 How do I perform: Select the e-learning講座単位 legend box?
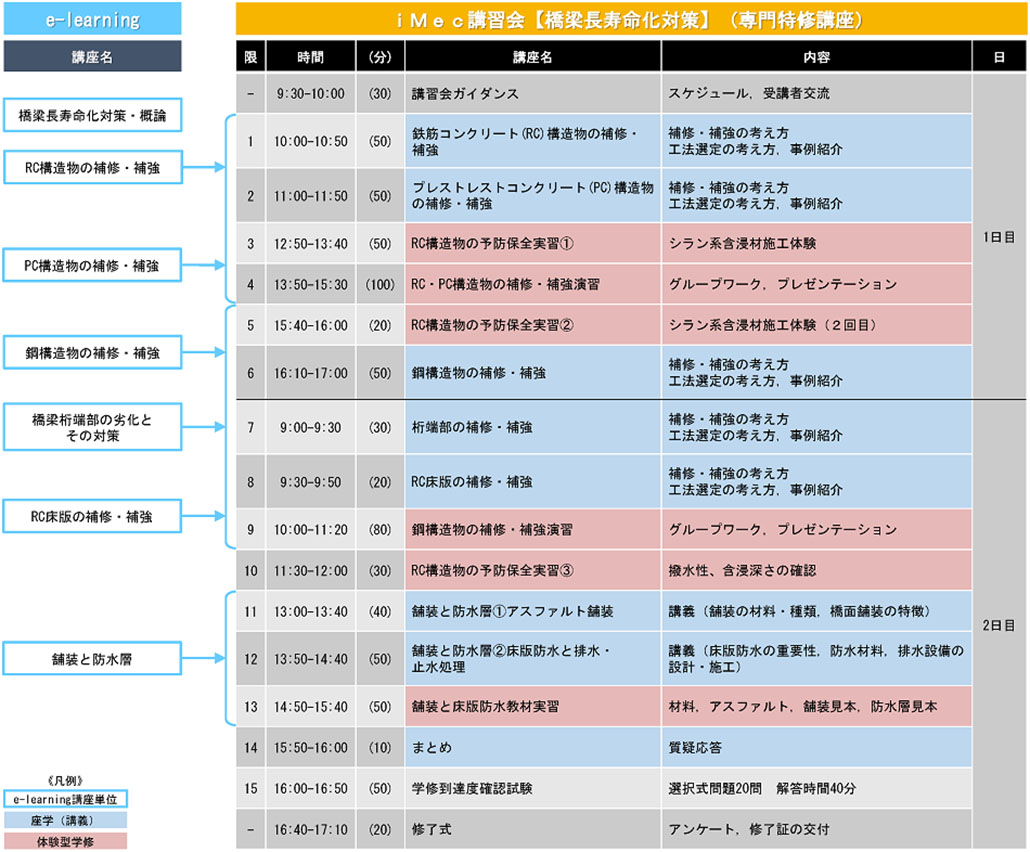65,800
